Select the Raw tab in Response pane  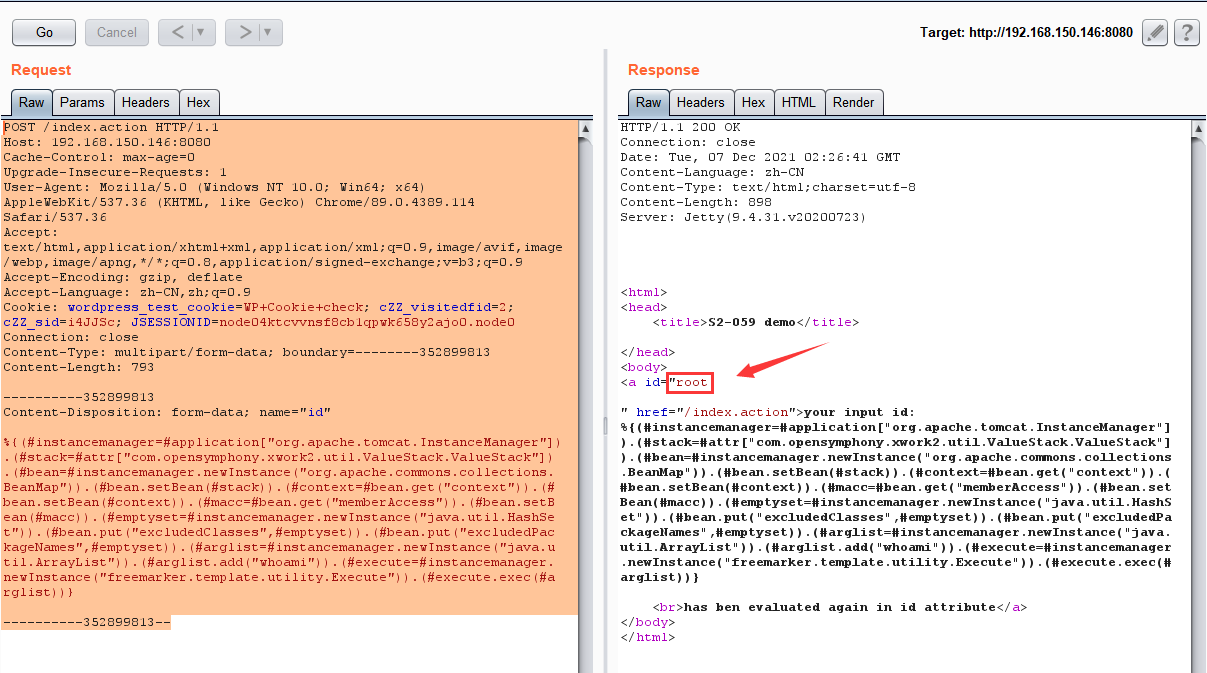[649, 102]
